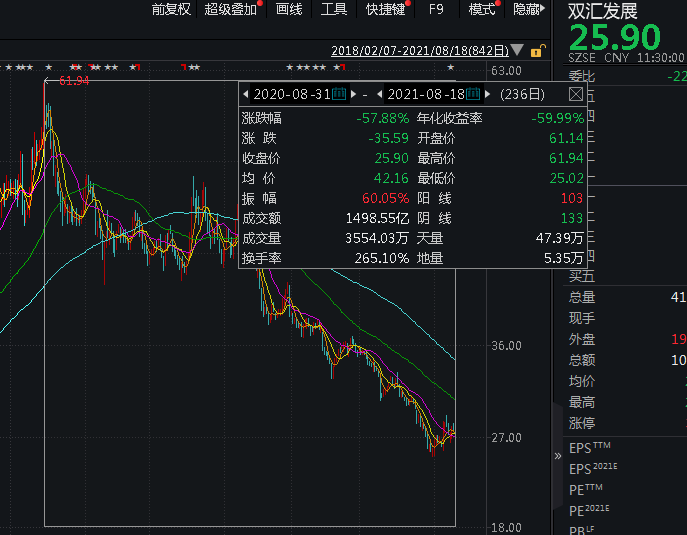Viewport: 687px width, 535px height.
Task: Step start date forward with right arrow
Action: [x=353, y=94]
